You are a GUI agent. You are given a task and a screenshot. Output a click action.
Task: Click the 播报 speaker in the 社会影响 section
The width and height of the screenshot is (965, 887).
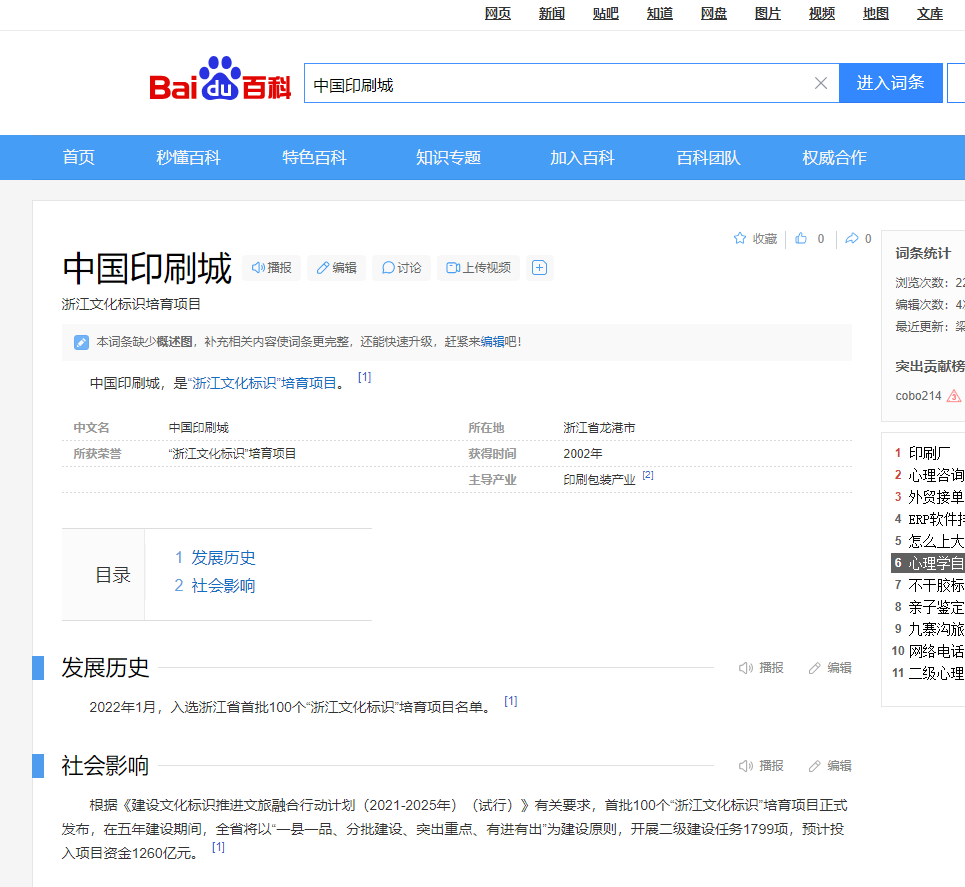pos(761,766)
